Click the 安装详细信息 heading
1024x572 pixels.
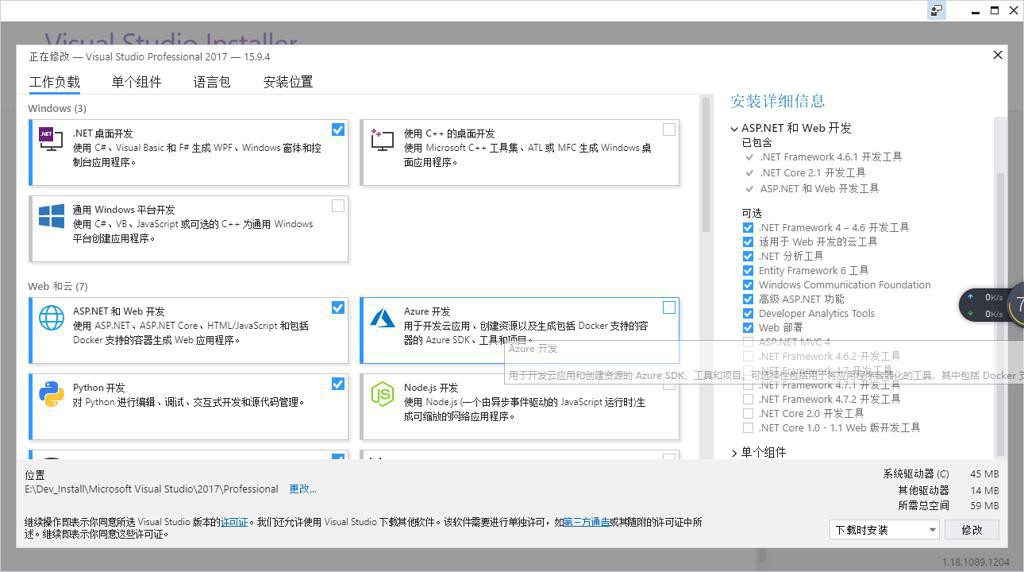click(x=778, y=101)
